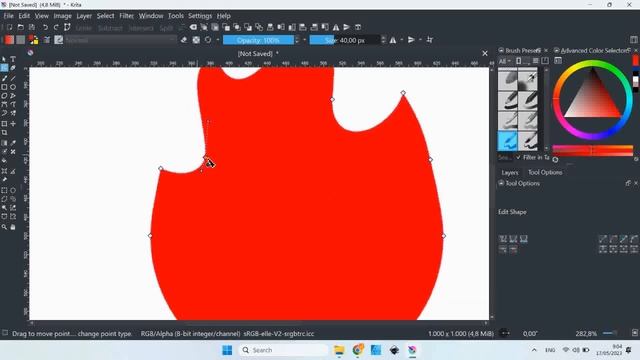Select the Pan hand tool
640x360 pixels.
click(13, 227)
